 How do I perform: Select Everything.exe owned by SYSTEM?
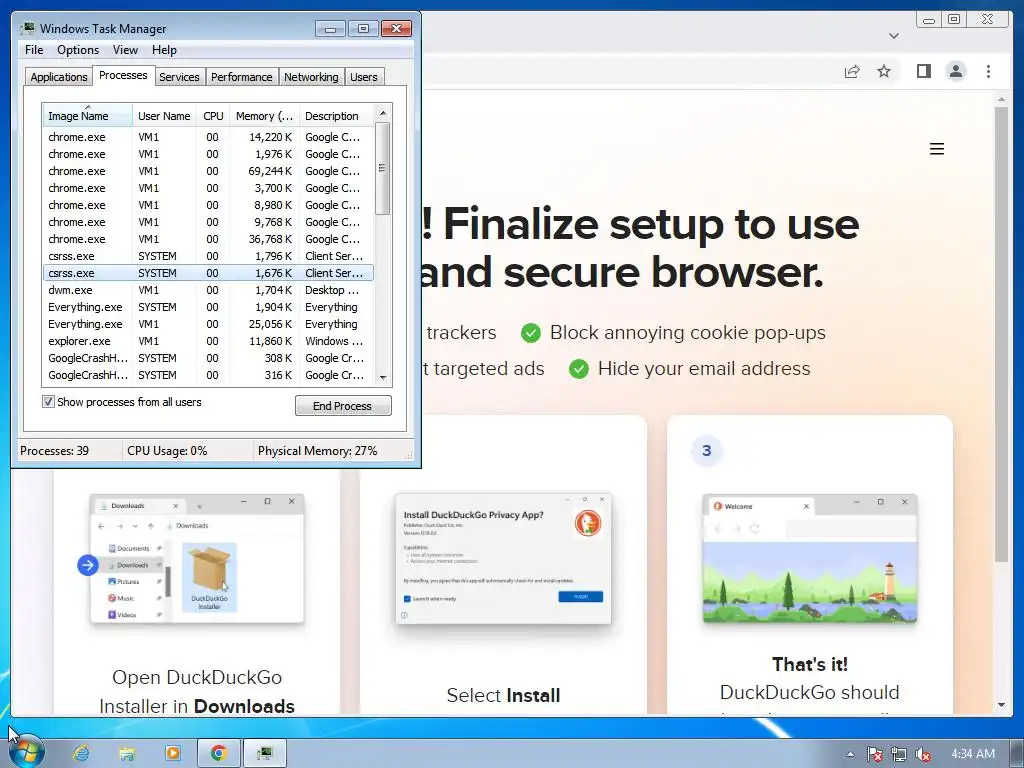(208, 307)
